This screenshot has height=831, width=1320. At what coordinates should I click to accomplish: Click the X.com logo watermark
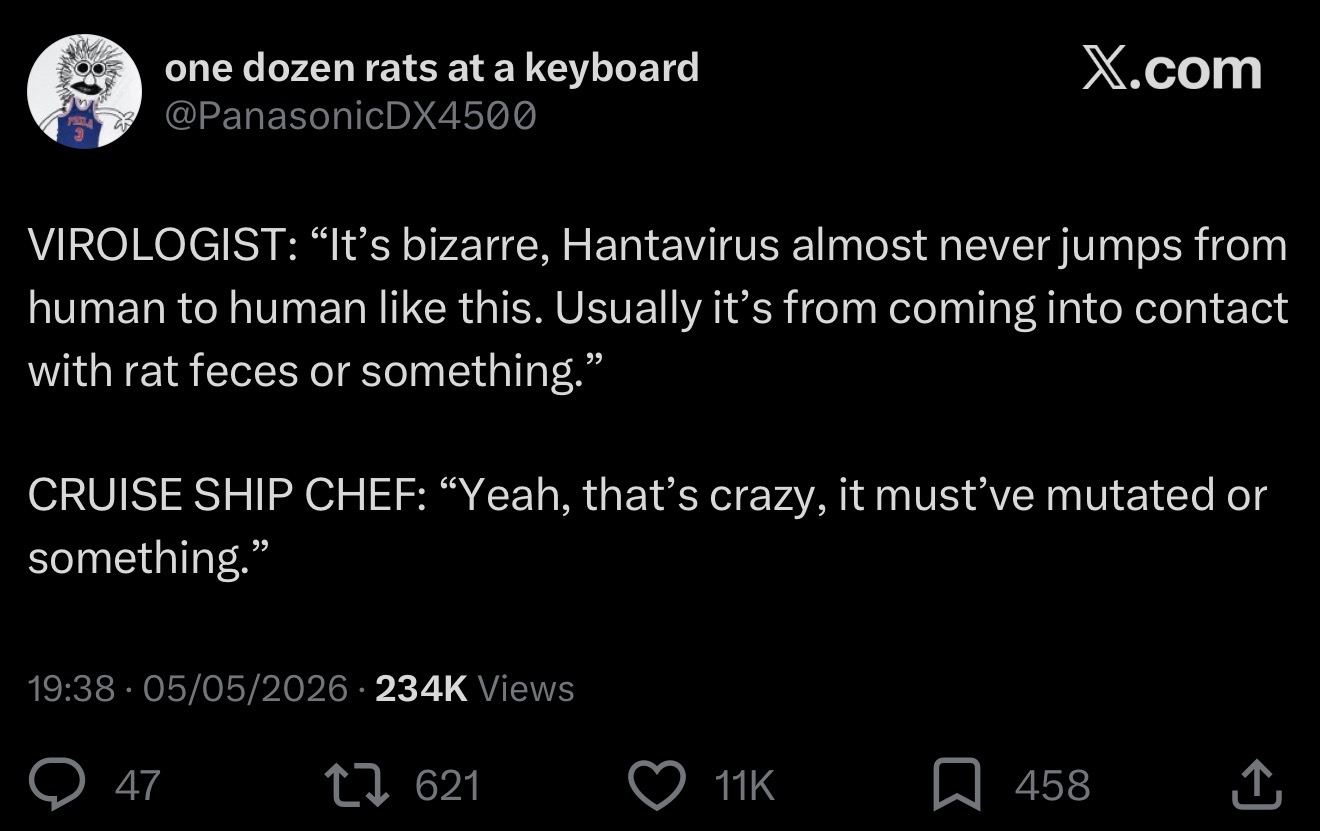(x=1173, y=69)
